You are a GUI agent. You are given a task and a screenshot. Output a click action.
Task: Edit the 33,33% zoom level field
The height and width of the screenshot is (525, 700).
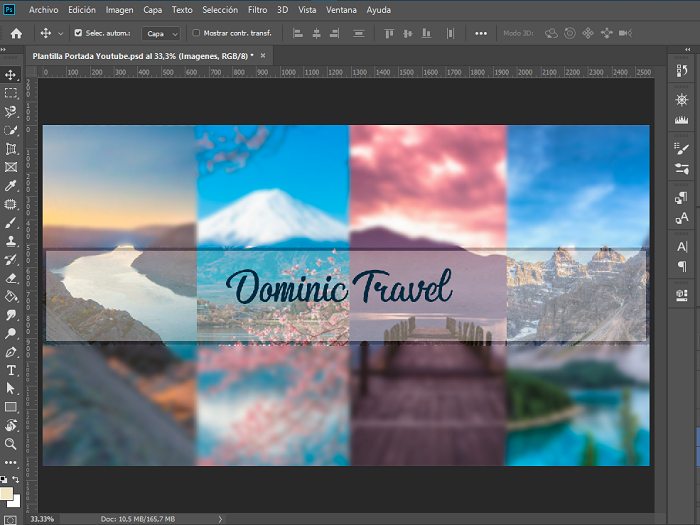pos(42,519)
